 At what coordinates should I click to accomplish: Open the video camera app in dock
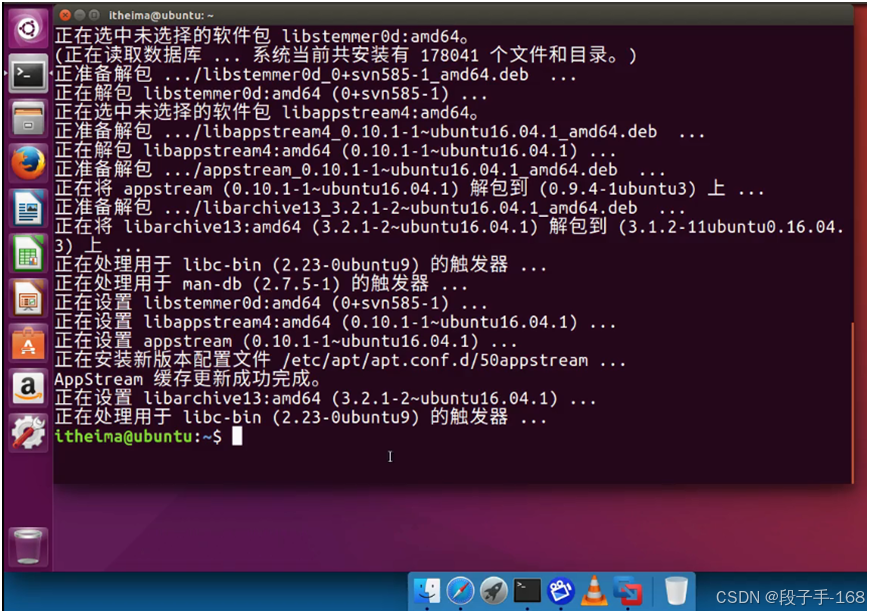tap(560, 591)
